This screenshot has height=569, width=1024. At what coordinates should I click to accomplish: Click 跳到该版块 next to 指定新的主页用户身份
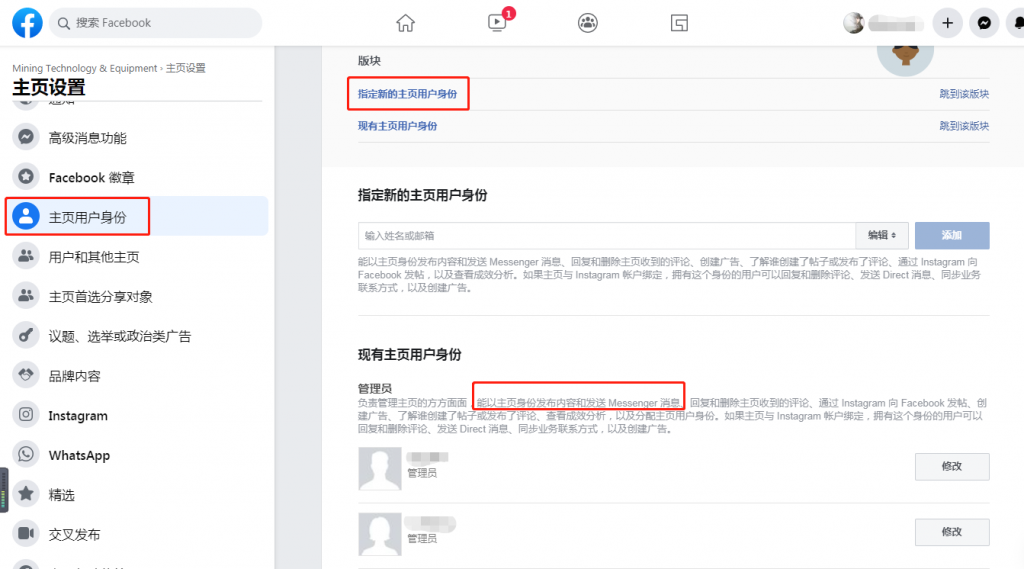pyautogui.click(x=964, y=94)
